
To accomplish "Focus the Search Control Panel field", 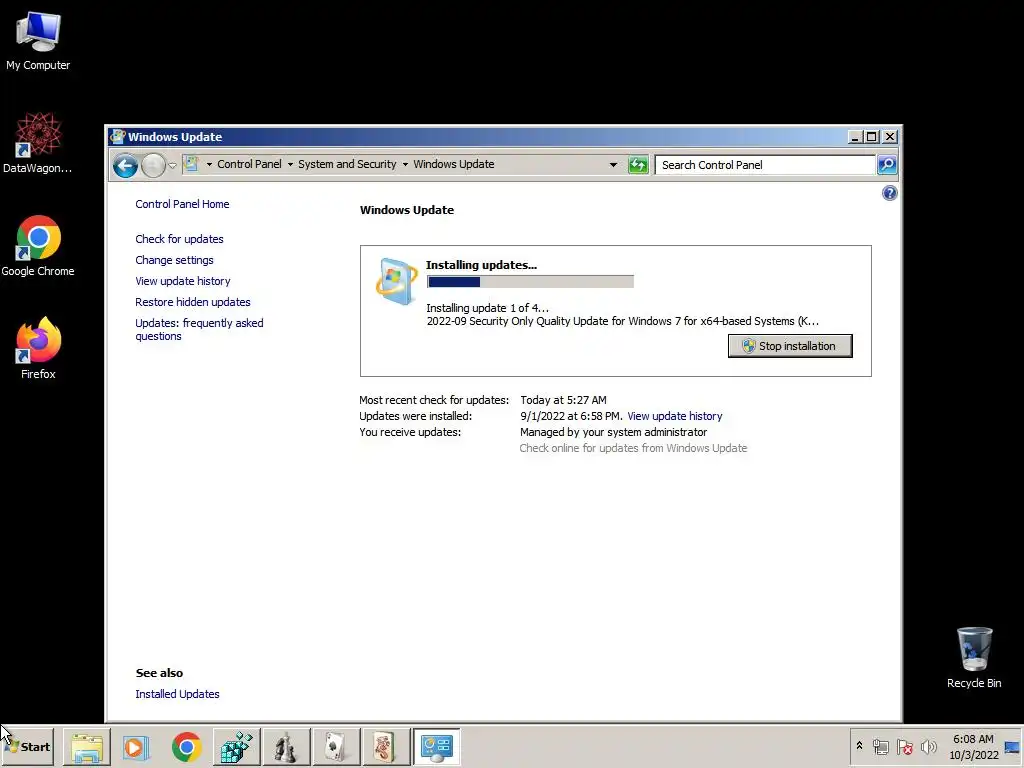I will tap(765, 165).
